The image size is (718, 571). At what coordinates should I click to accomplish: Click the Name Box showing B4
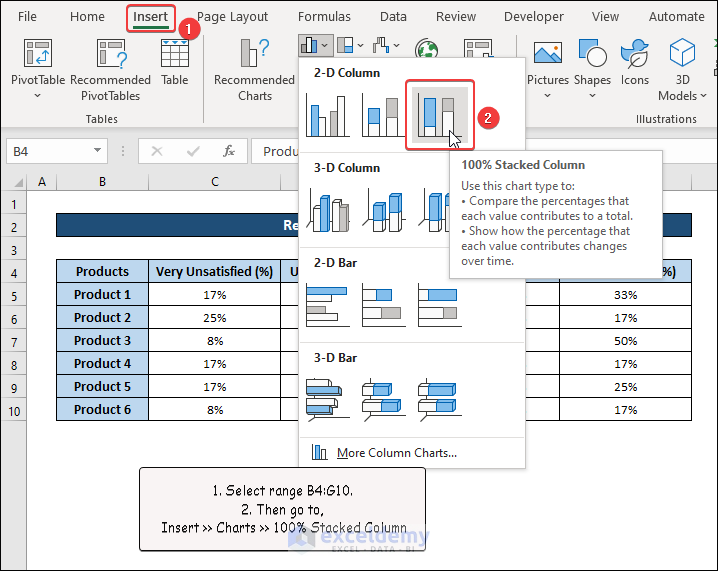click(57, 151)
